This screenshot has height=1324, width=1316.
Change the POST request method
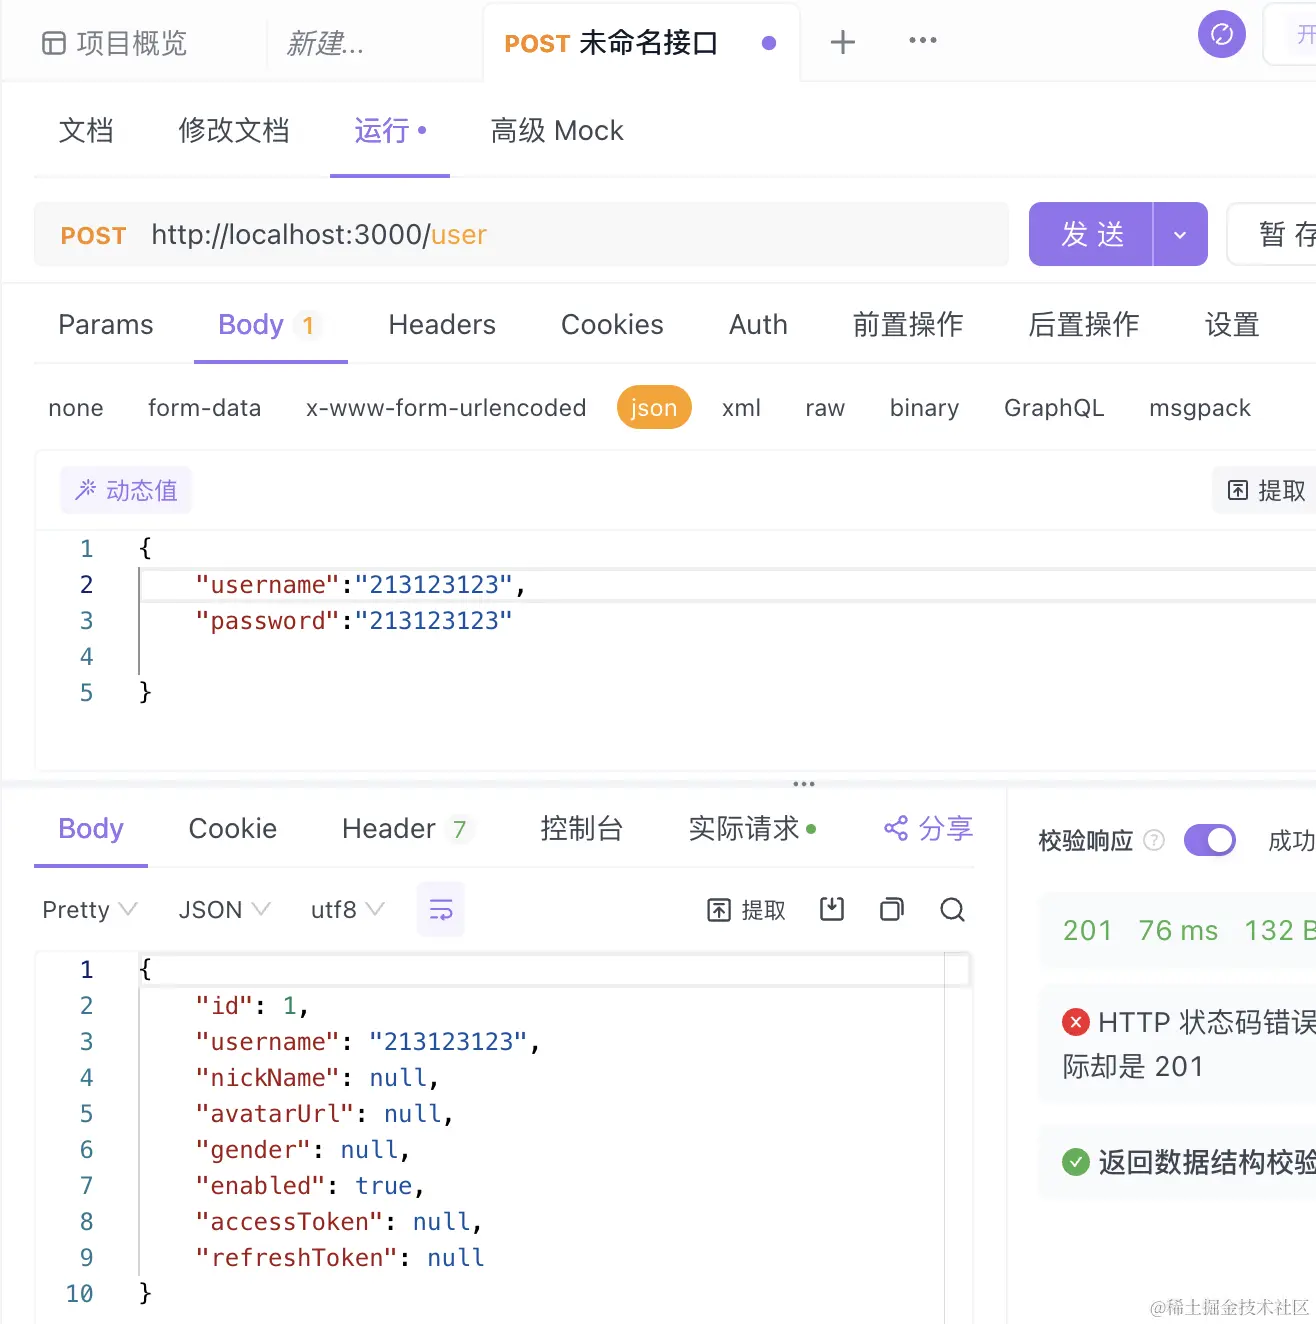pyautogui.click(x=94, y=236)
